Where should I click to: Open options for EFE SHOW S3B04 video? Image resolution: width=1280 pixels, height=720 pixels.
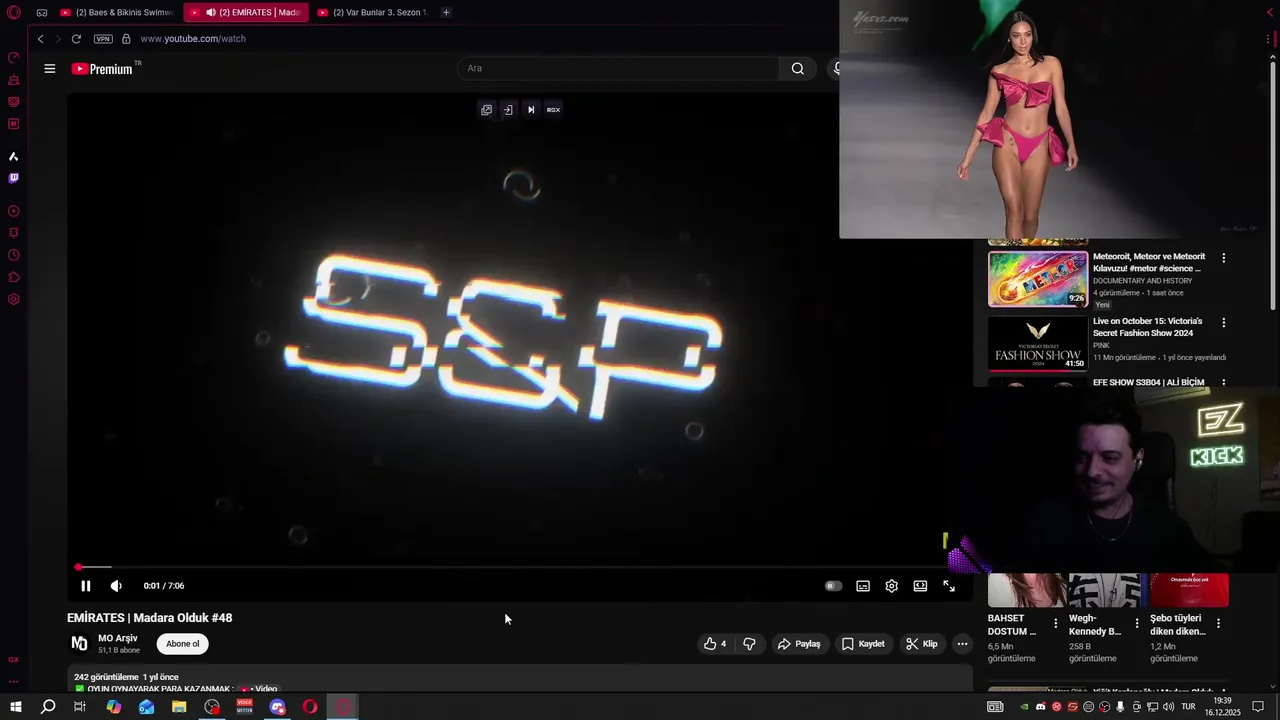[x=1223, y=383]
